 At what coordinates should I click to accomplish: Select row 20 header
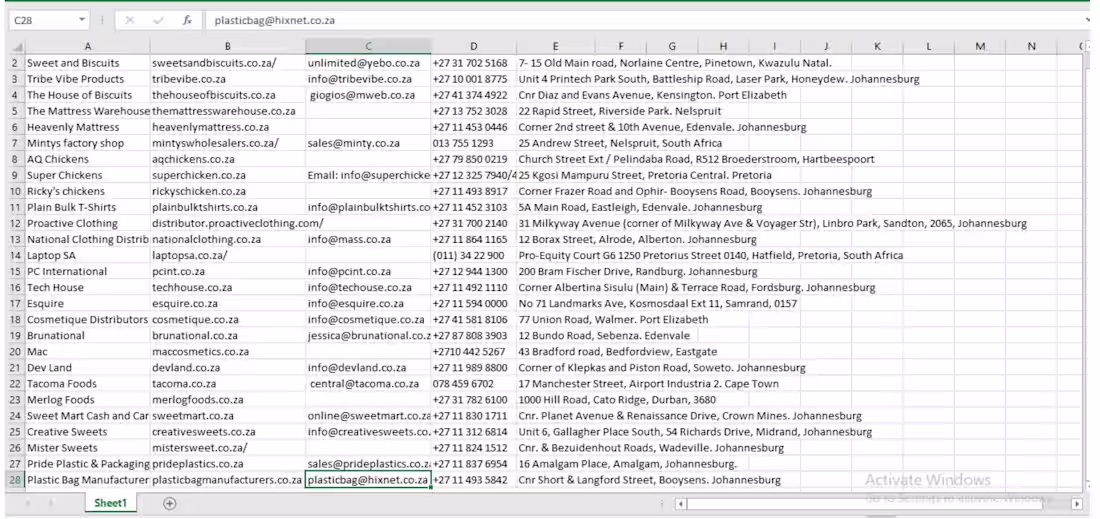(16, 351)
